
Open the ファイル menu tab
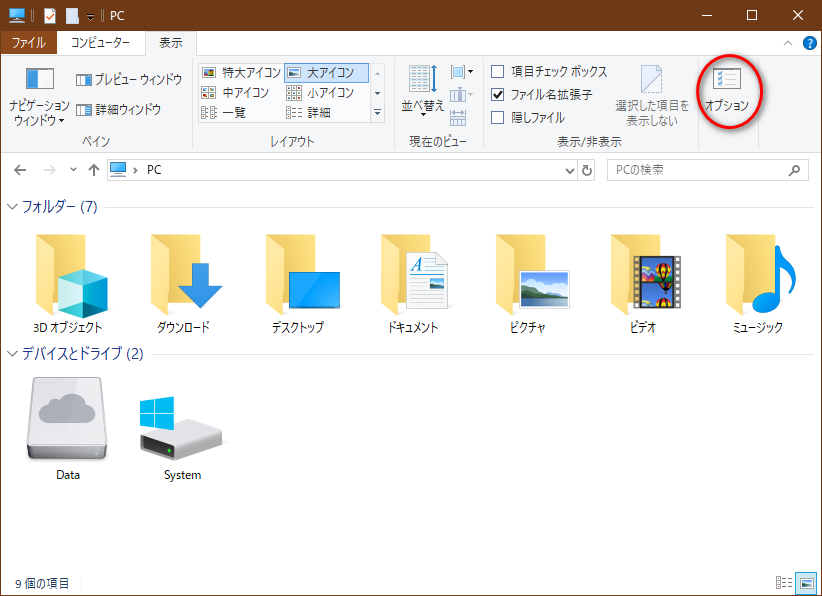coord(28,43)
